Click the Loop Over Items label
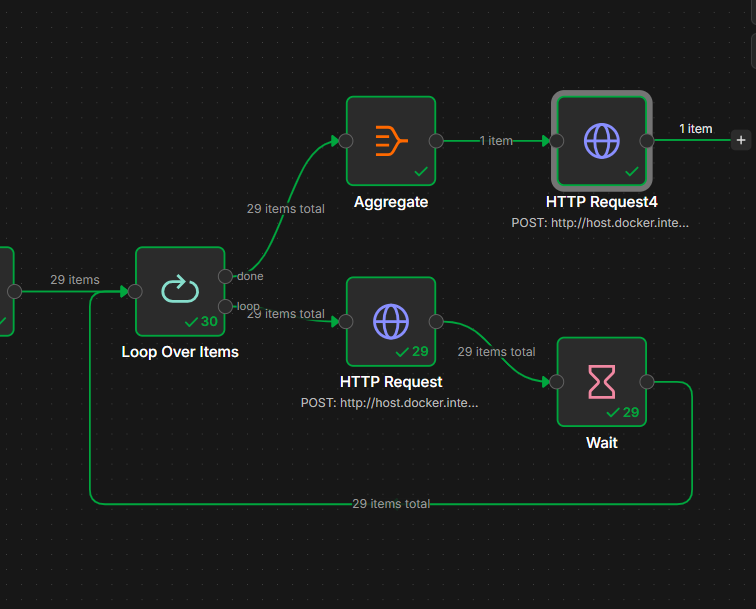The width and height of the screenshot is (756, 609). (180, 352)
